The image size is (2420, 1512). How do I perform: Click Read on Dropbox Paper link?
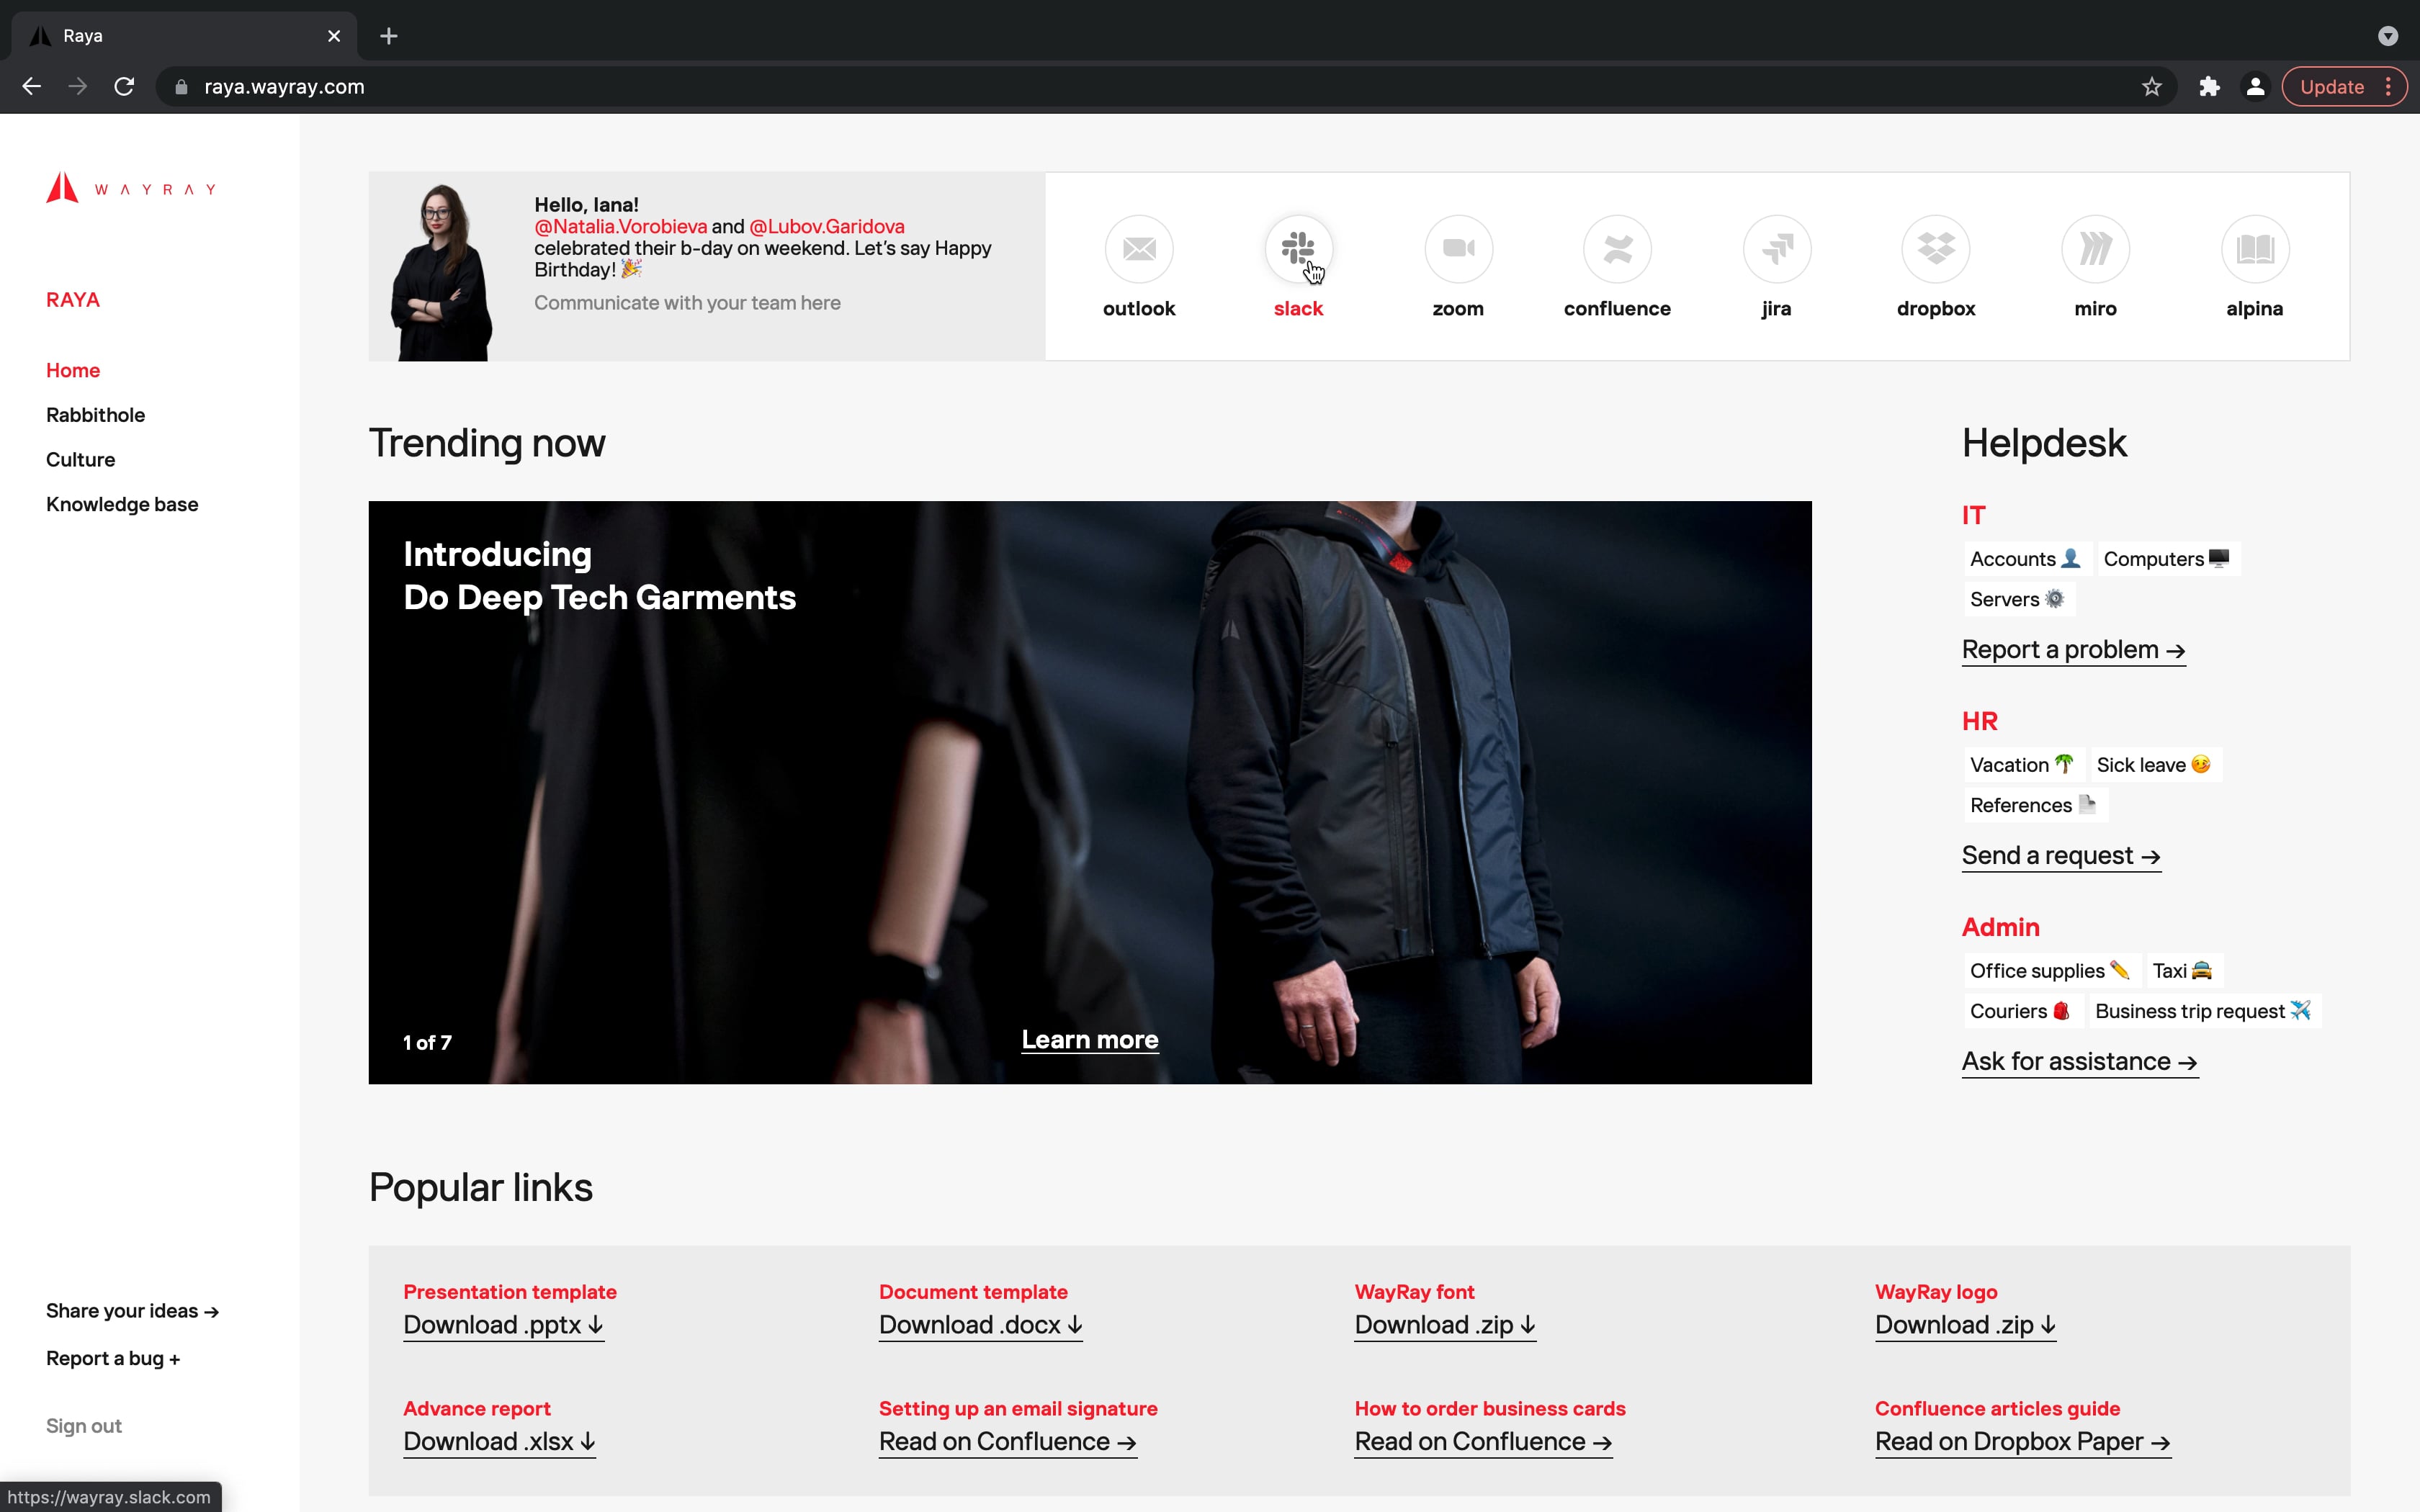[x=2023, y=1442]
